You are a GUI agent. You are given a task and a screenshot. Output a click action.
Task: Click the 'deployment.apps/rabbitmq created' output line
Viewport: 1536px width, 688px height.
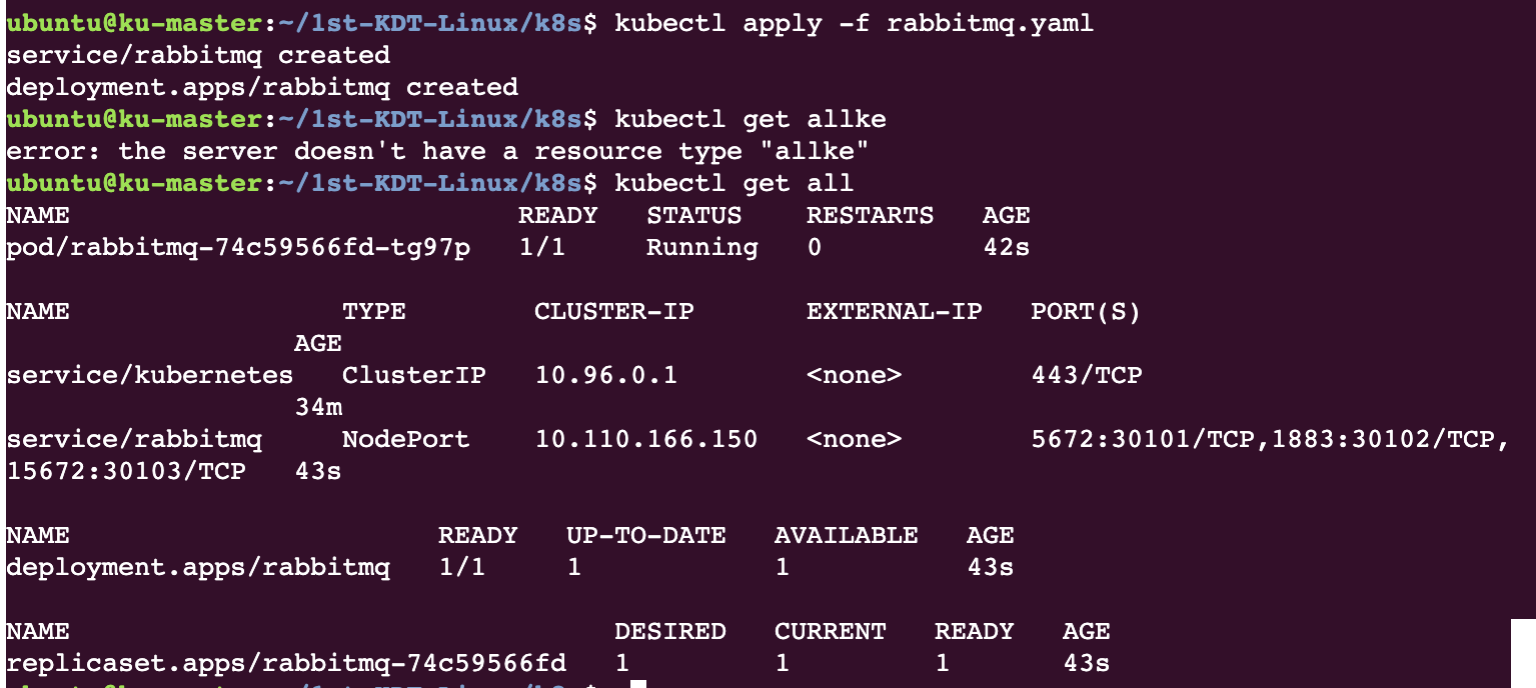click(x=262, y=87)
